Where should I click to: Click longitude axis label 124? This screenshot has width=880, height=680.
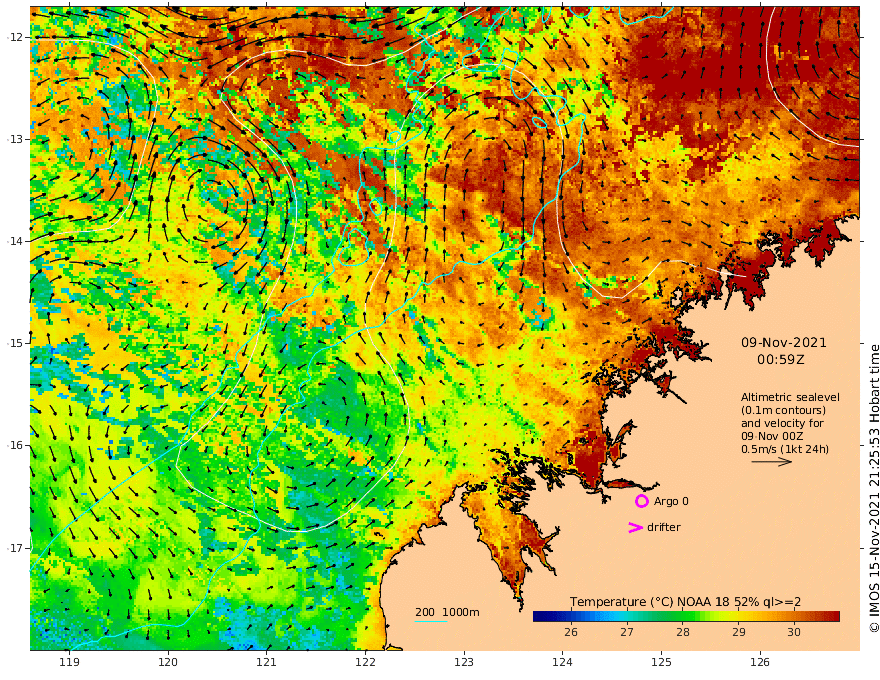click(x=563, y=662)
